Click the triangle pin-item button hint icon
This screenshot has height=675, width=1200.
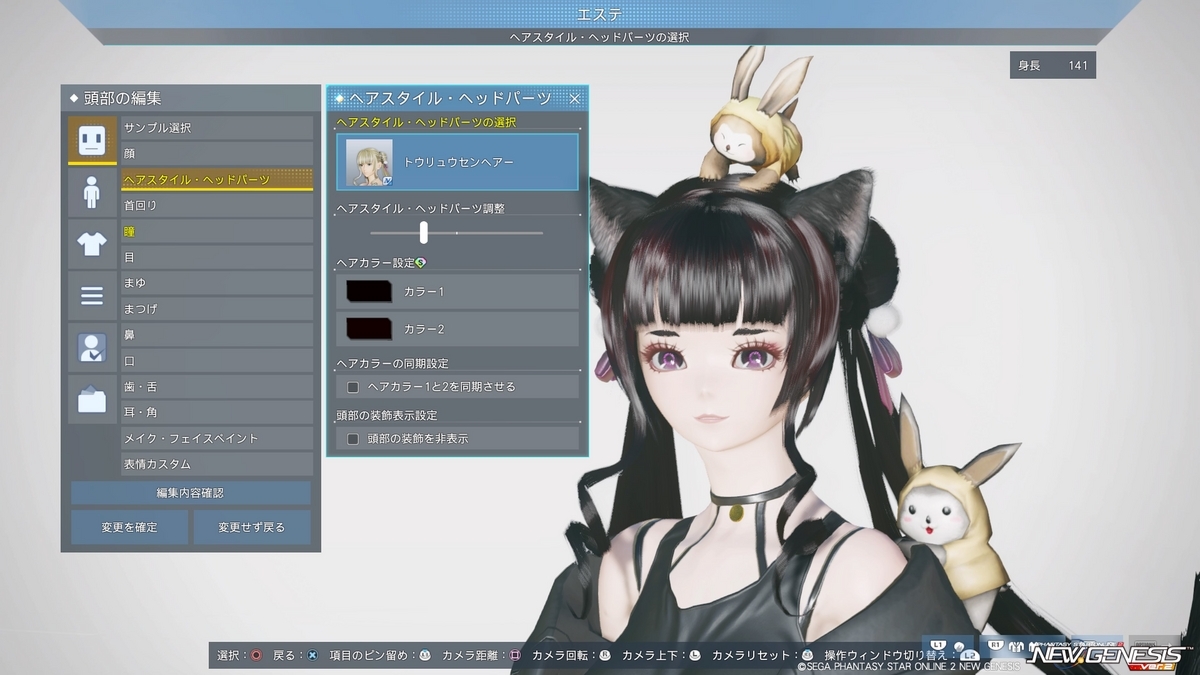click(424, 655)
